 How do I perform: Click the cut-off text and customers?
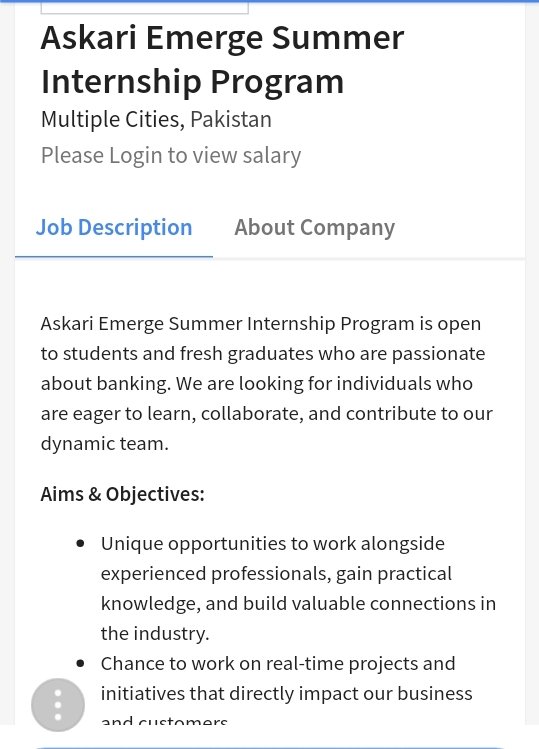164,720
